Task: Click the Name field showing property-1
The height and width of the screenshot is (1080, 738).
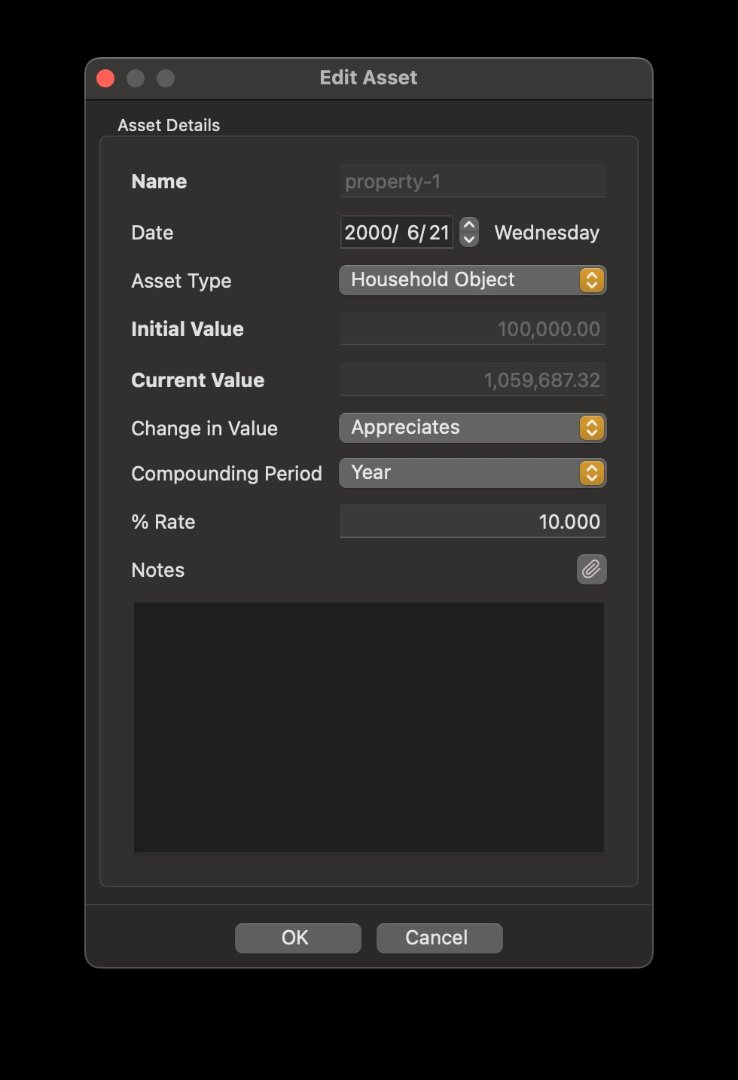Action: point(472,182)
